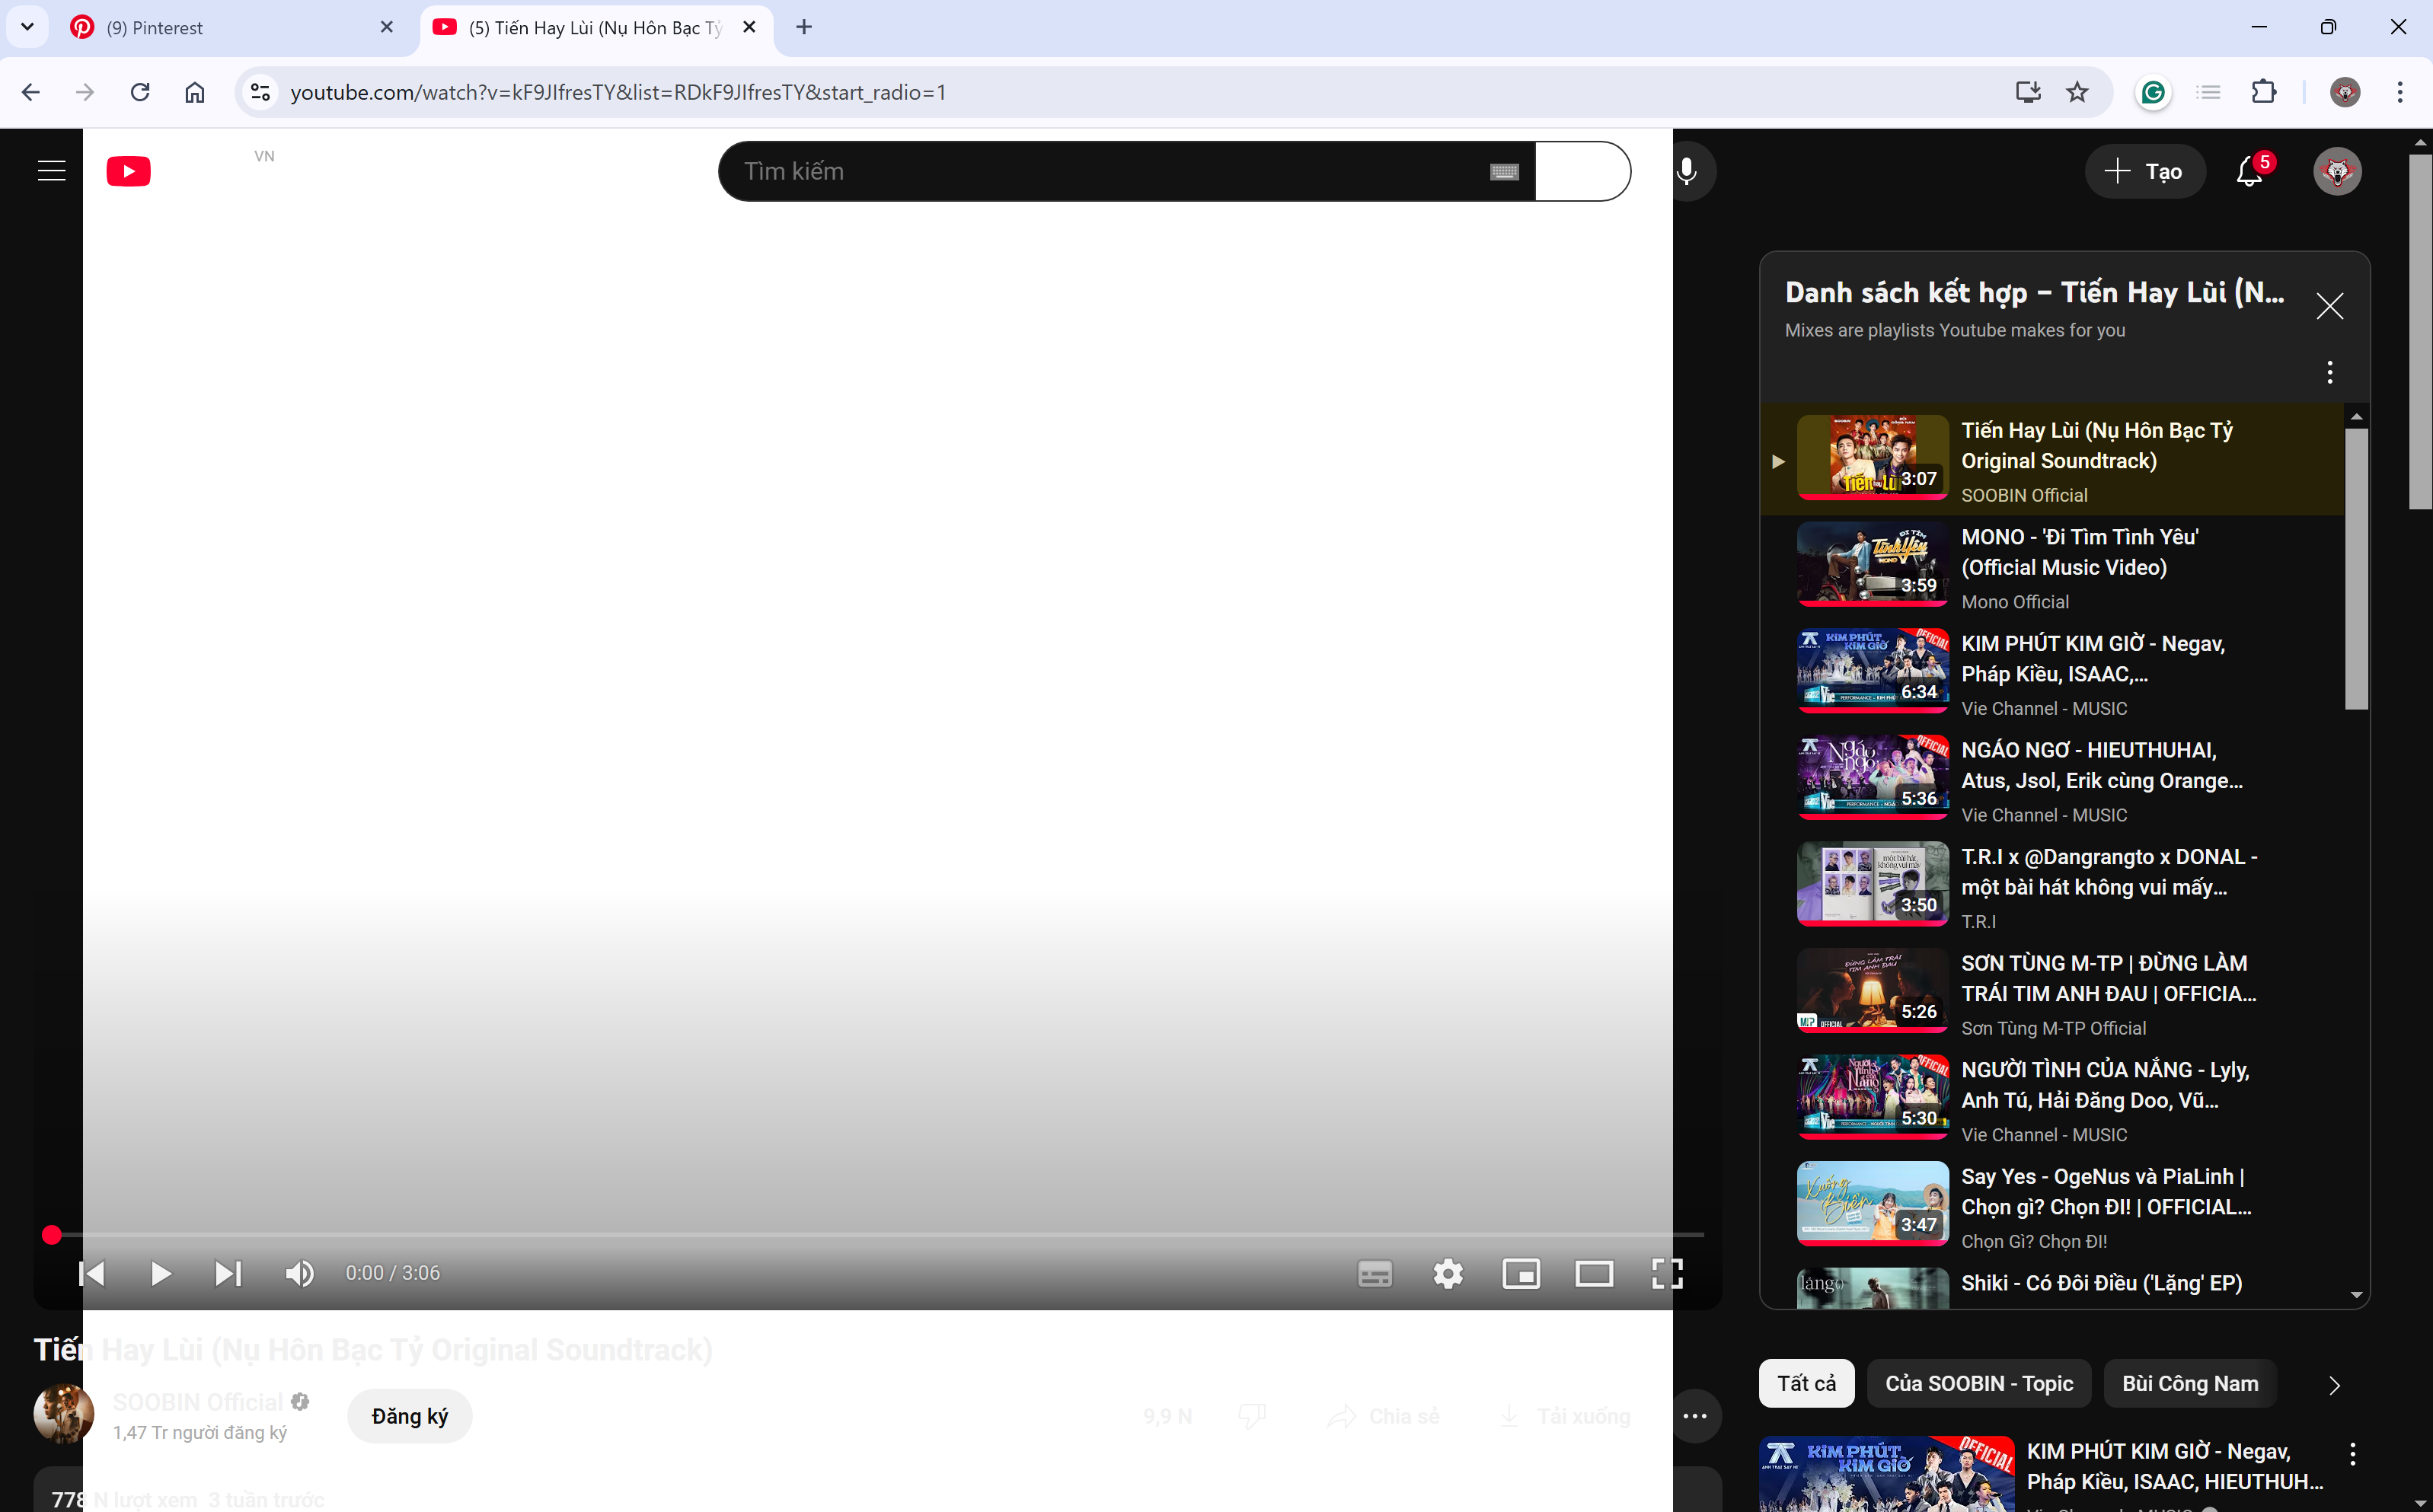Open the browser extensions puzzle menu
This screenshot has height=1512, width=2433.
[x=2264, y=92]
